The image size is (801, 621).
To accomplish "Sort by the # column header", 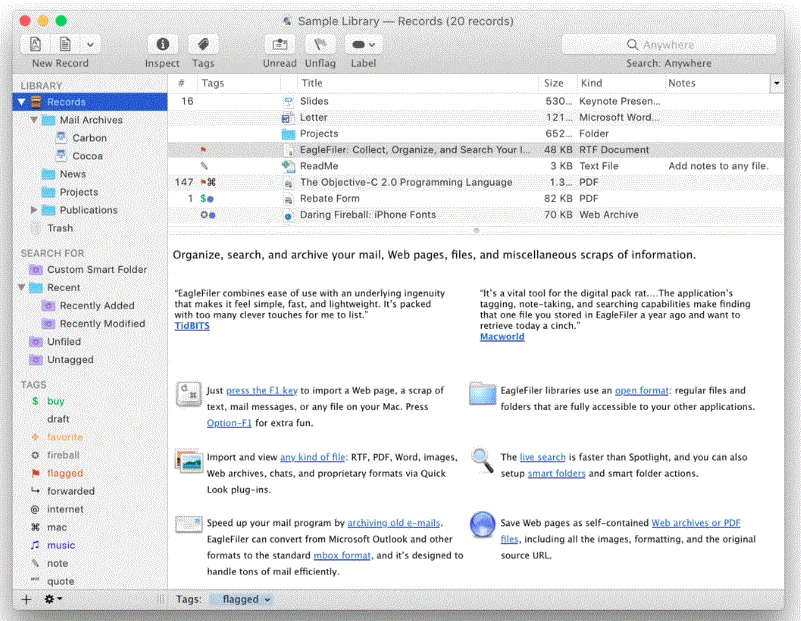I will (x=181, y=83).
